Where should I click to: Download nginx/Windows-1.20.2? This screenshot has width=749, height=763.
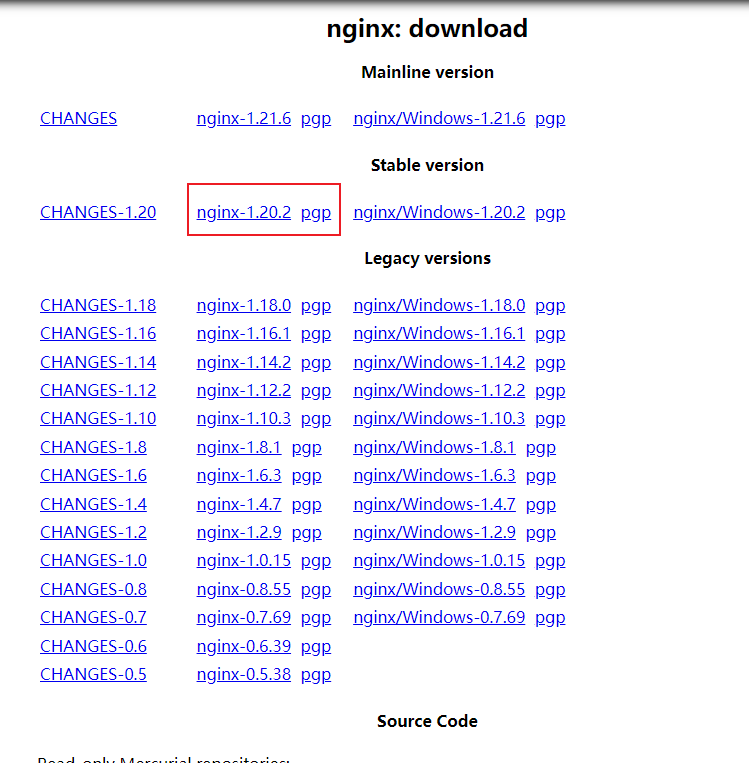439,212
